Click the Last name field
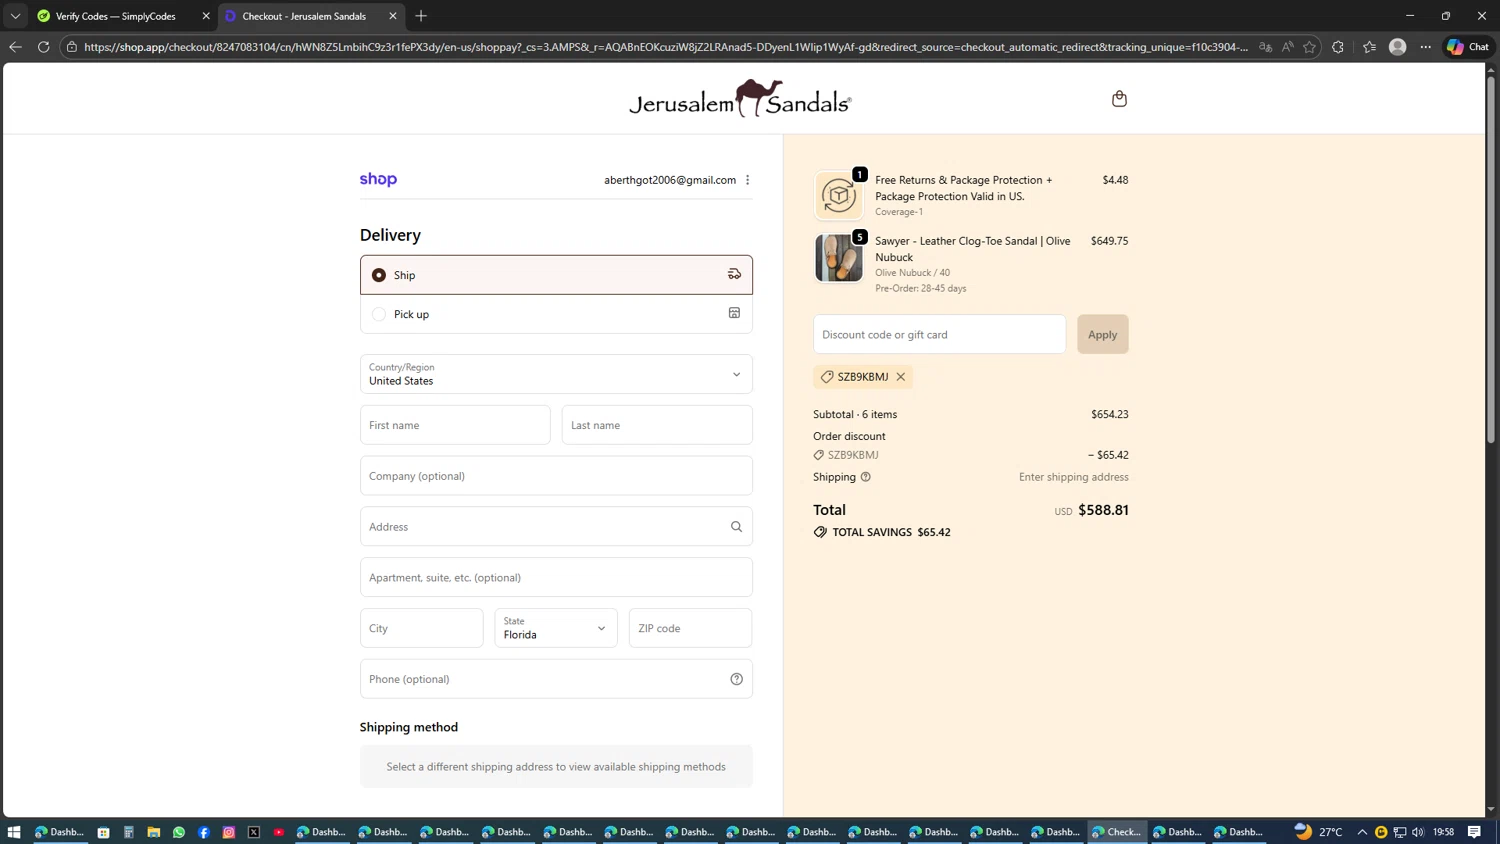This screenshot has height=844, width=1500. click(657, 425)
